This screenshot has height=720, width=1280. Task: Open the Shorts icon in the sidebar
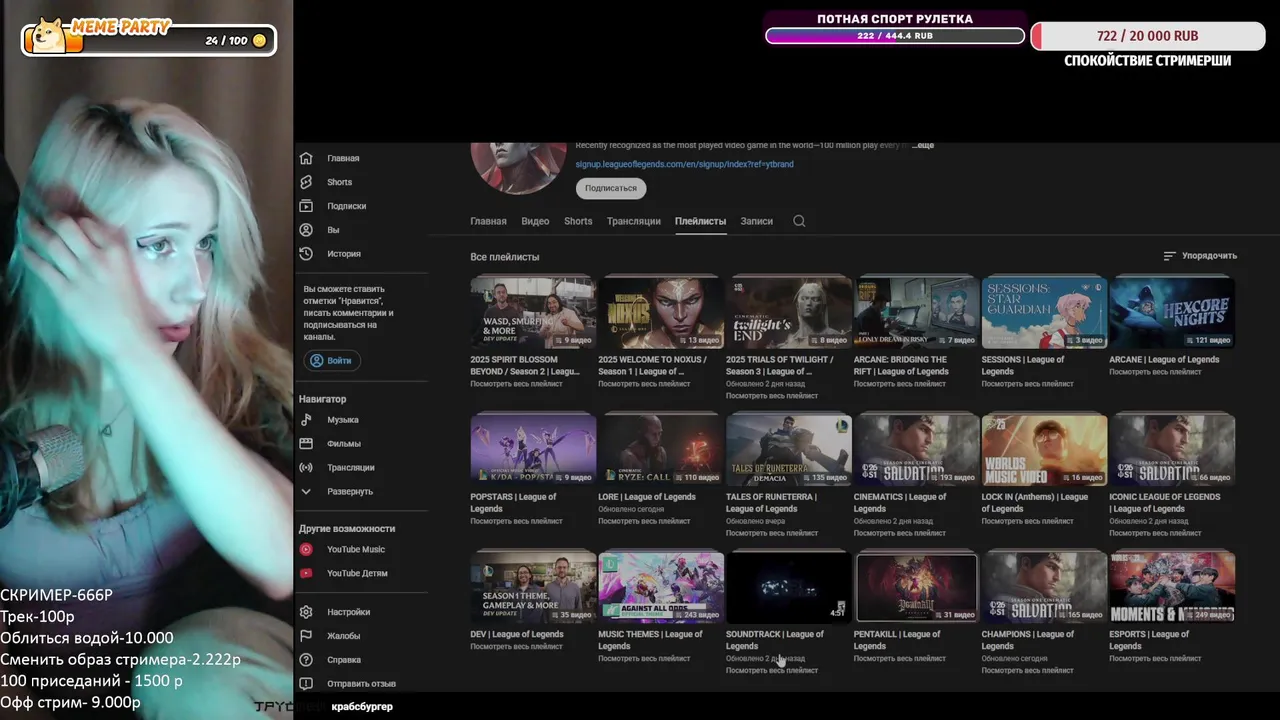(306, 182)
